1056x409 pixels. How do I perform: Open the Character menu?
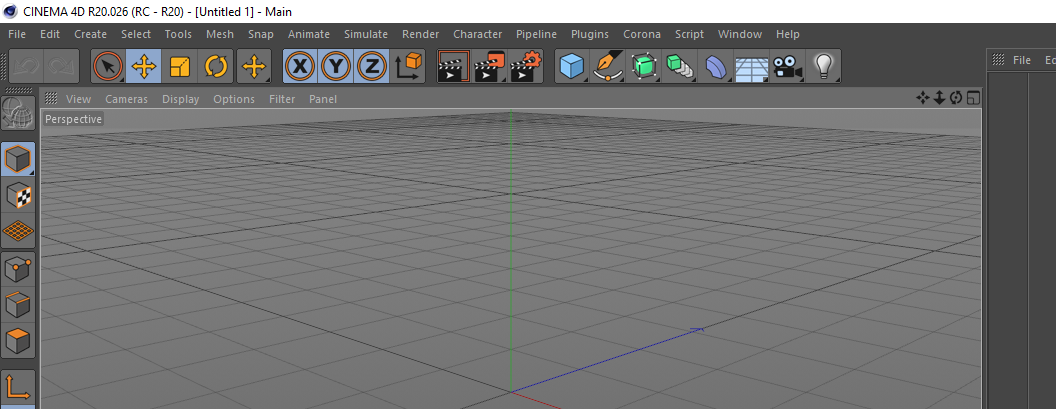(477, 34)
